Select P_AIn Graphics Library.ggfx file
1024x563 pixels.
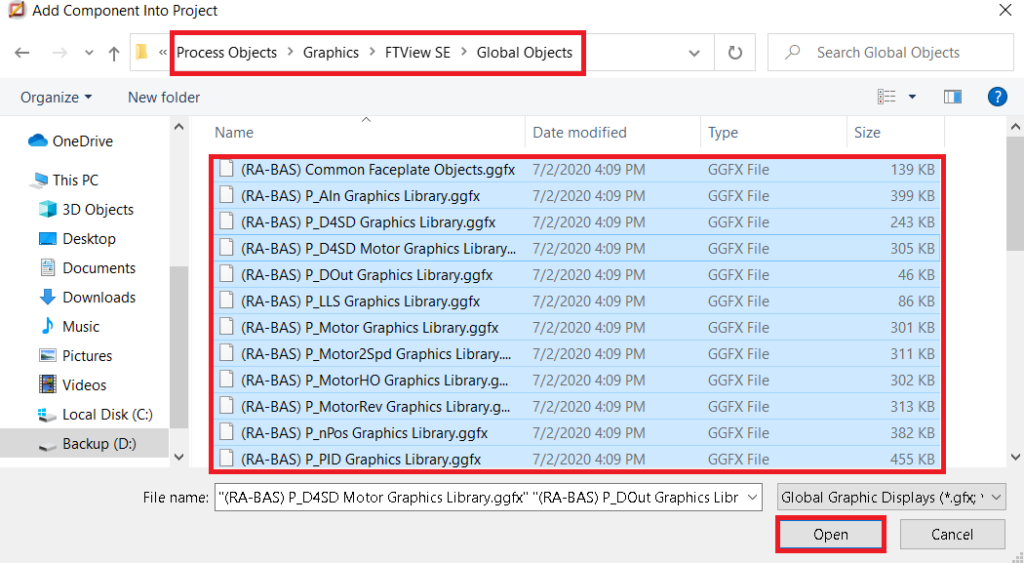click(x=577, y=196)
